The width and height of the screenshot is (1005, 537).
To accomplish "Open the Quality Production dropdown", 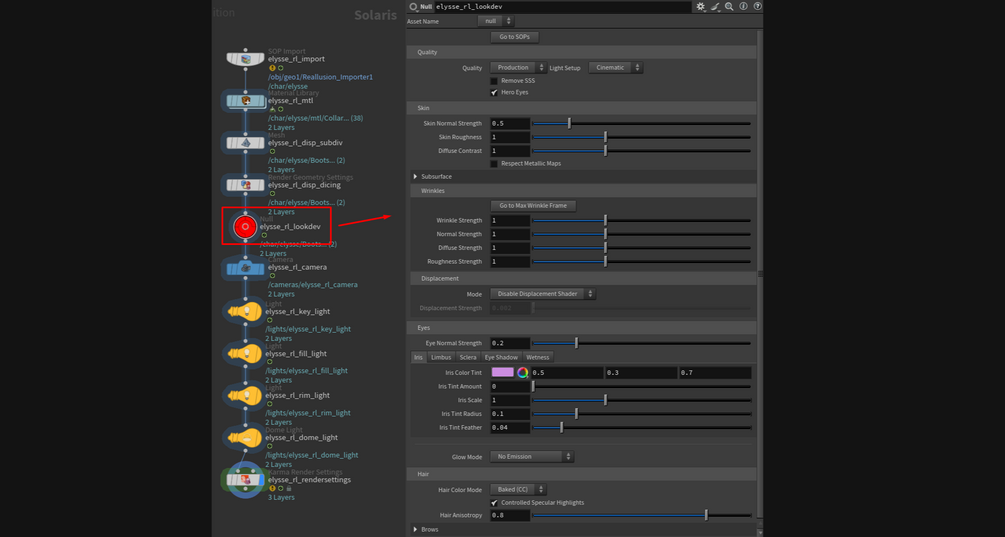I will click(518, 67).
